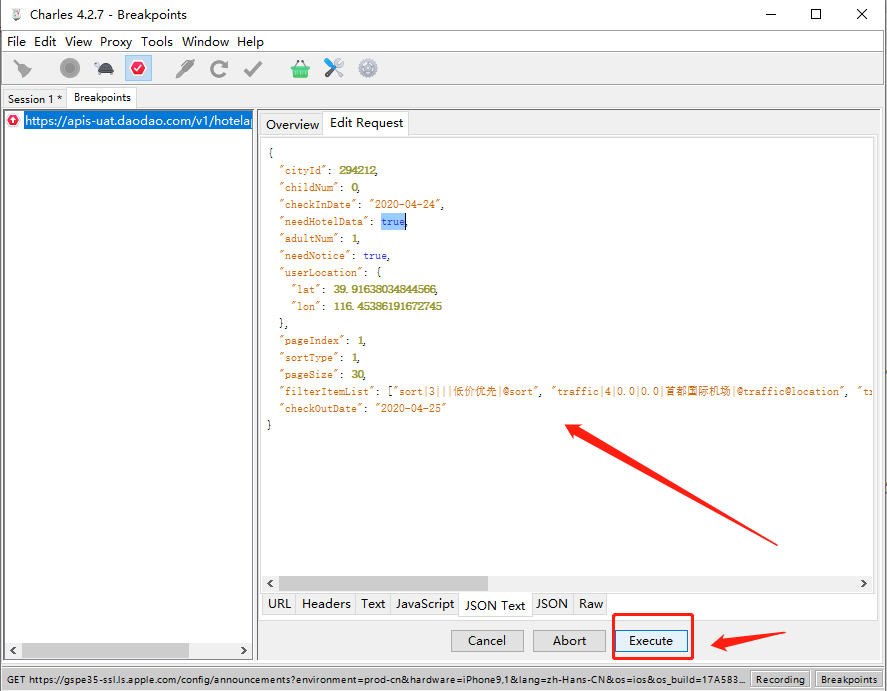Open the Tools menu

tap(157, 42)
